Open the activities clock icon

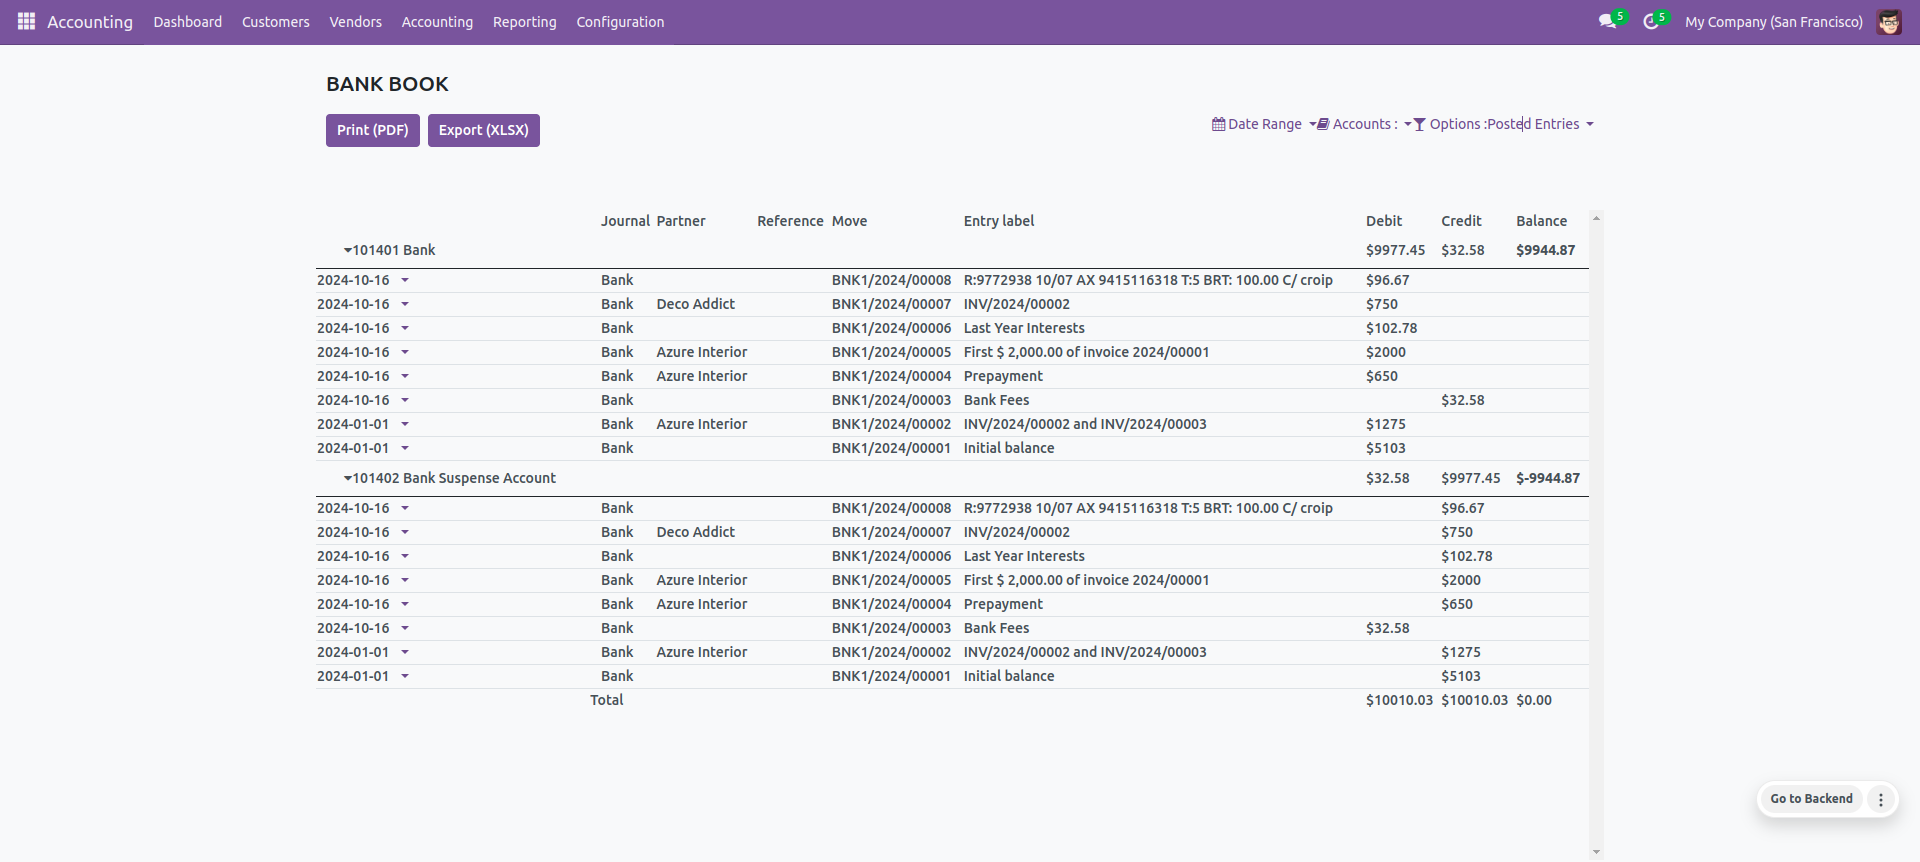(1650, 22)
